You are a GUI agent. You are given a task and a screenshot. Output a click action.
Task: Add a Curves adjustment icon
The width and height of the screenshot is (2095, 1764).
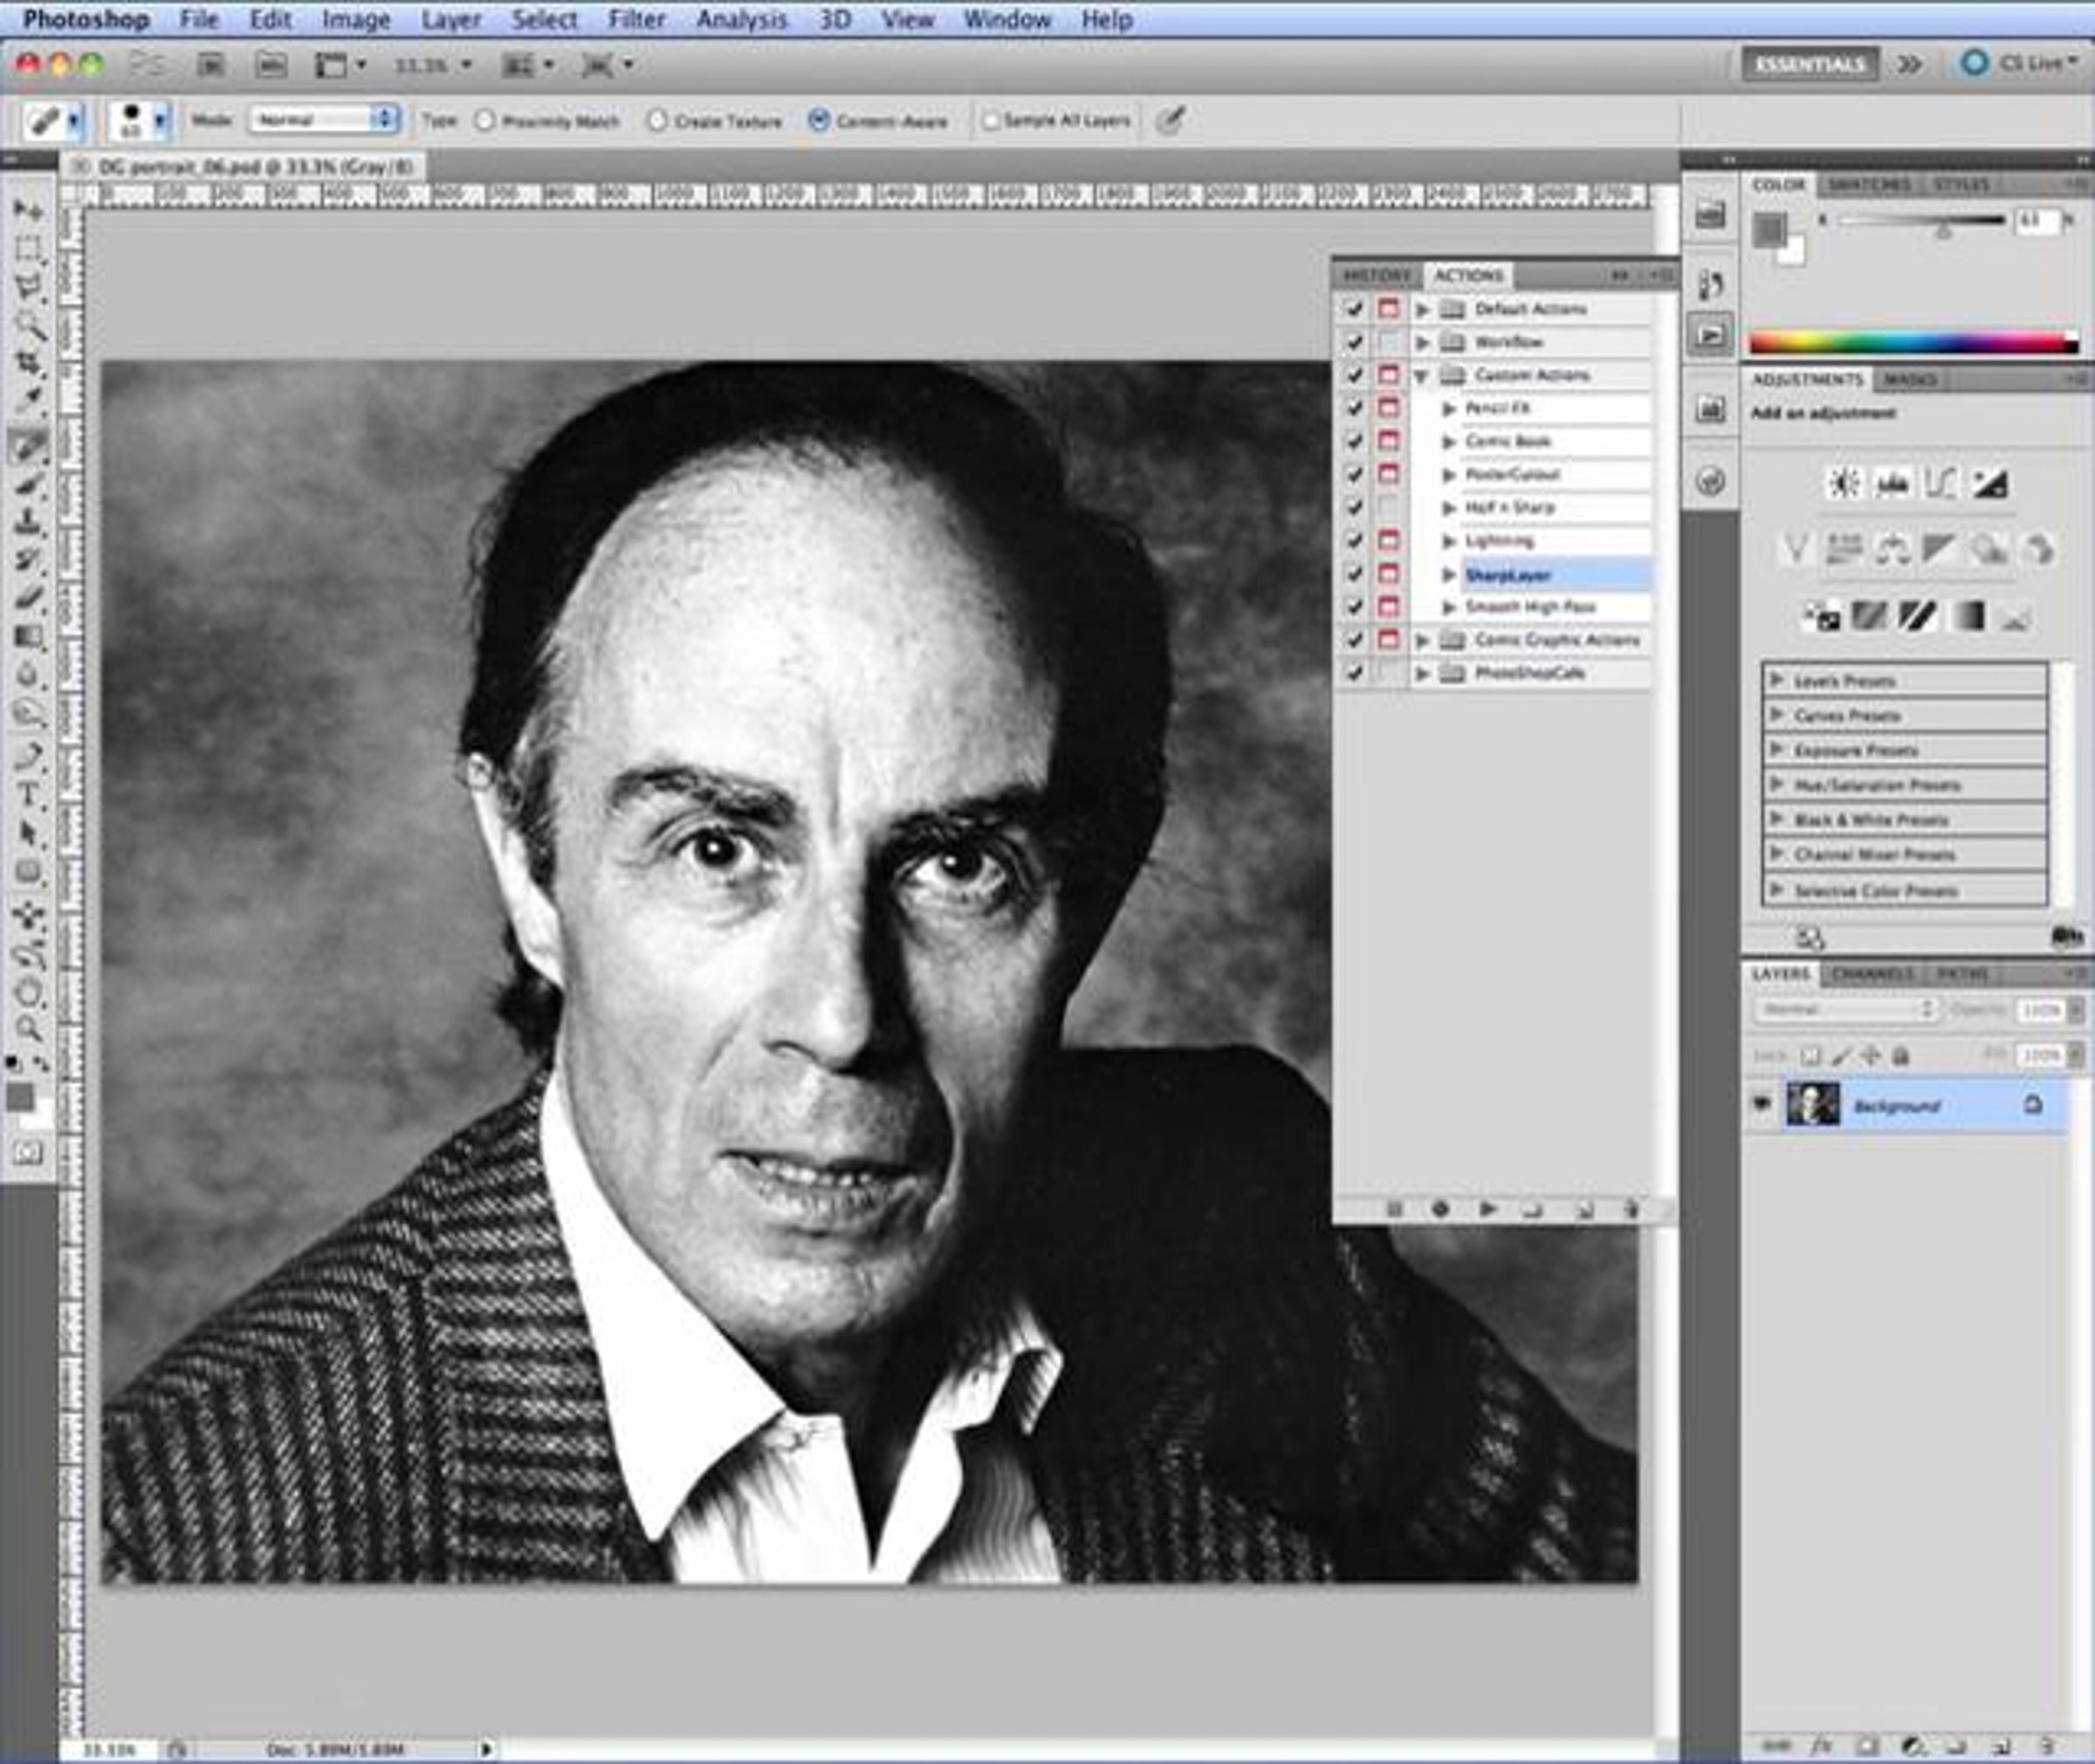1940,484
